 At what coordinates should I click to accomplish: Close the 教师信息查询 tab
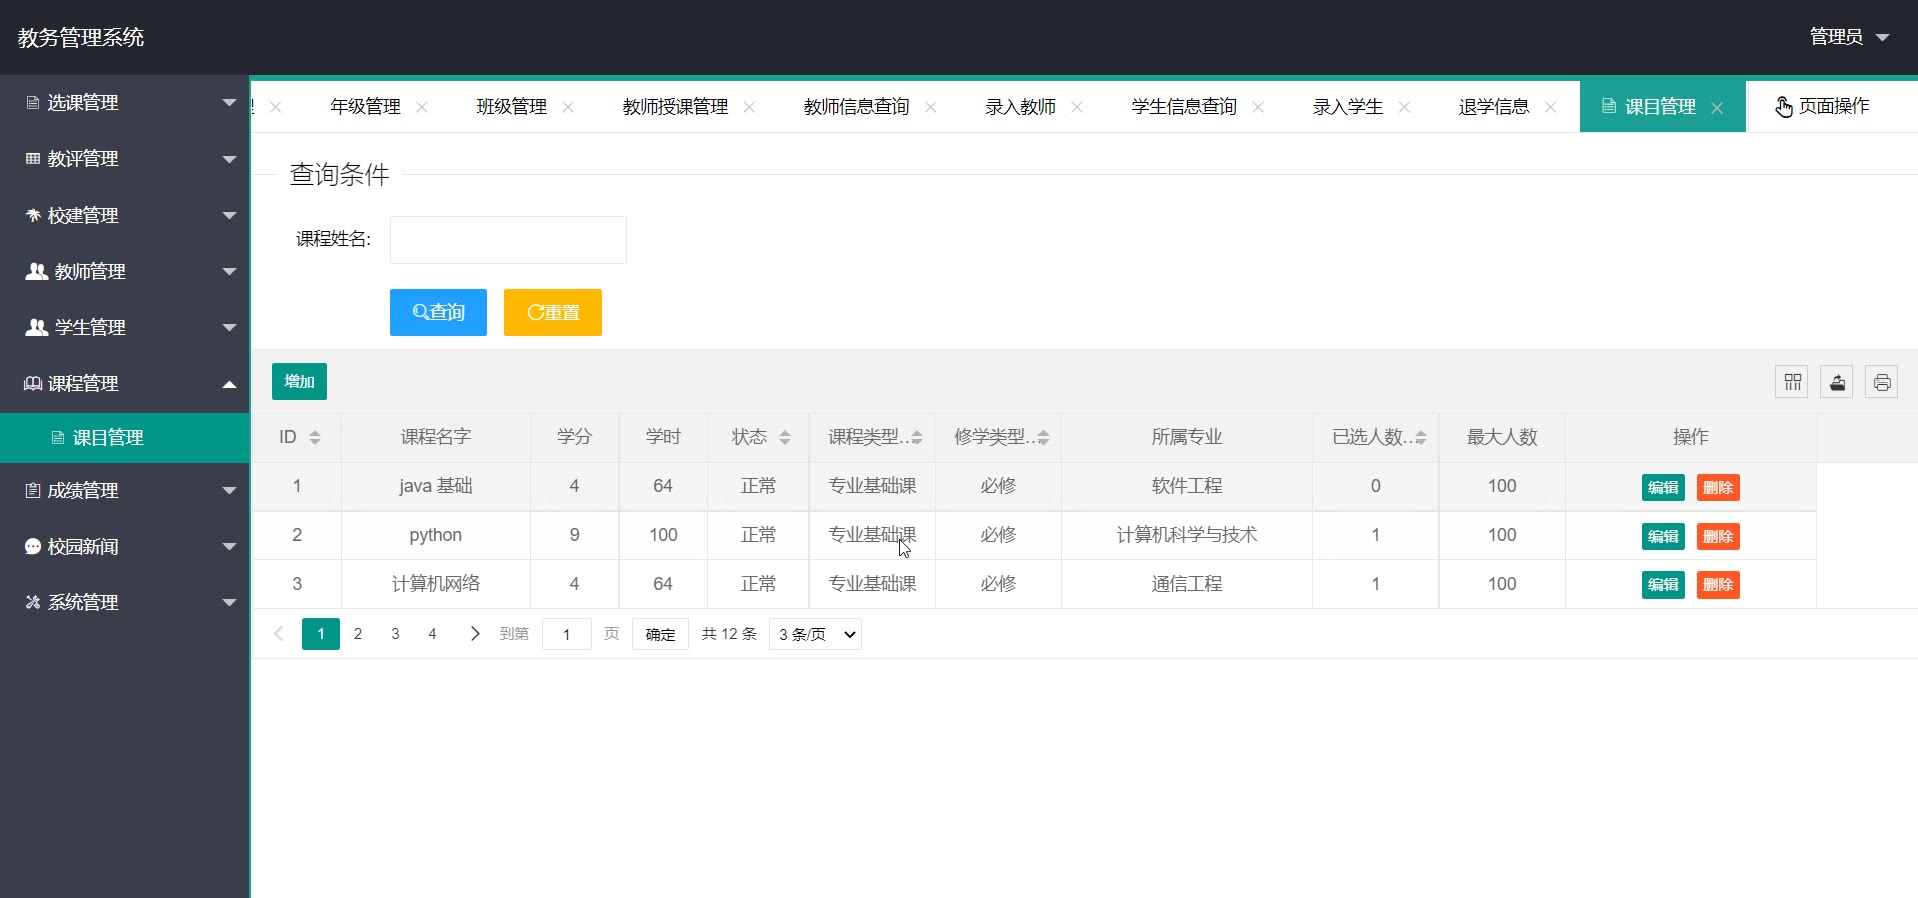(x=931, y=107)
